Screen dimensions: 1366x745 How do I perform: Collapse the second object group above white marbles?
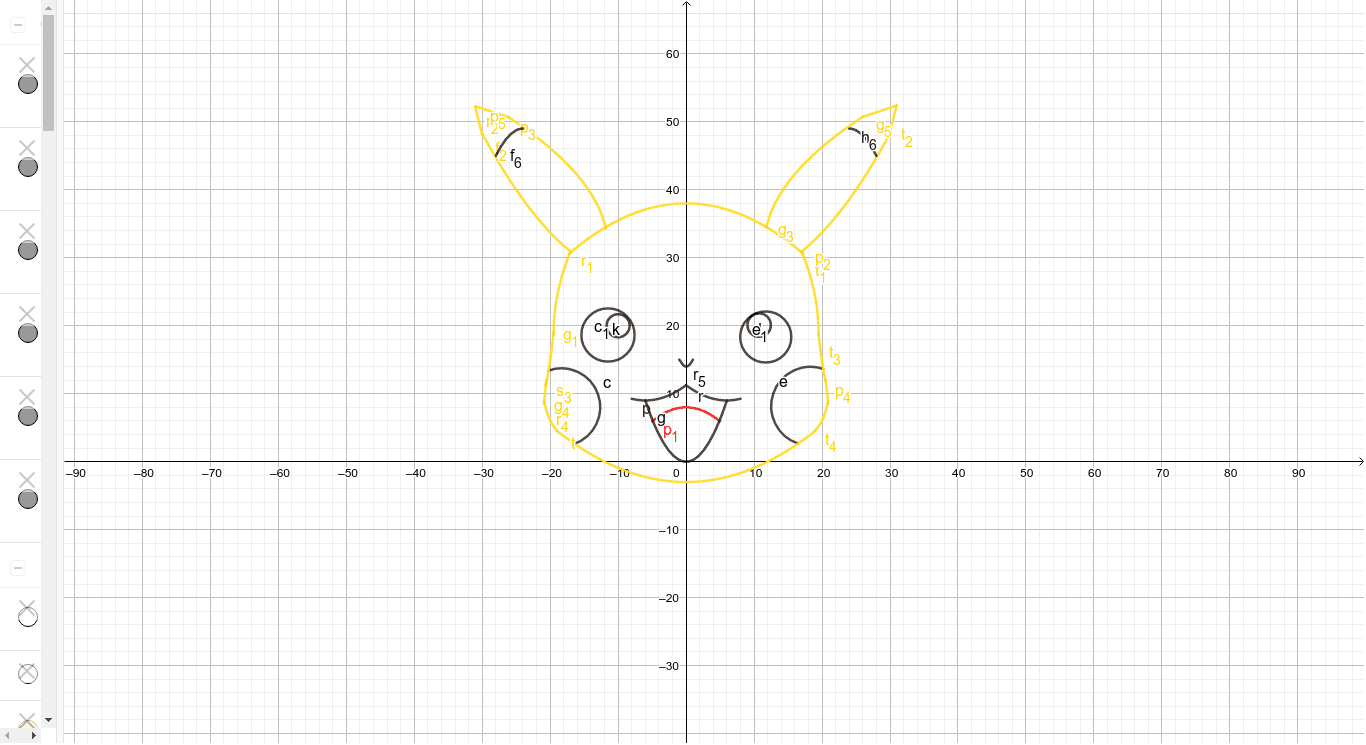[18, 568]
